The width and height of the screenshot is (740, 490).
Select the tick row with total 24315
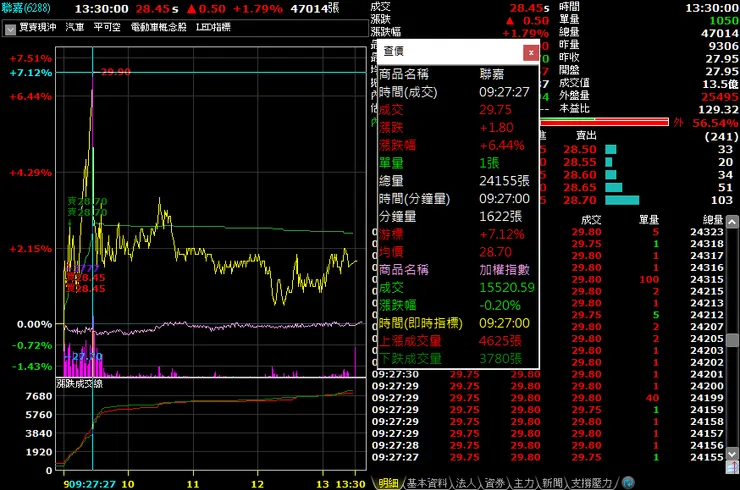547,279
